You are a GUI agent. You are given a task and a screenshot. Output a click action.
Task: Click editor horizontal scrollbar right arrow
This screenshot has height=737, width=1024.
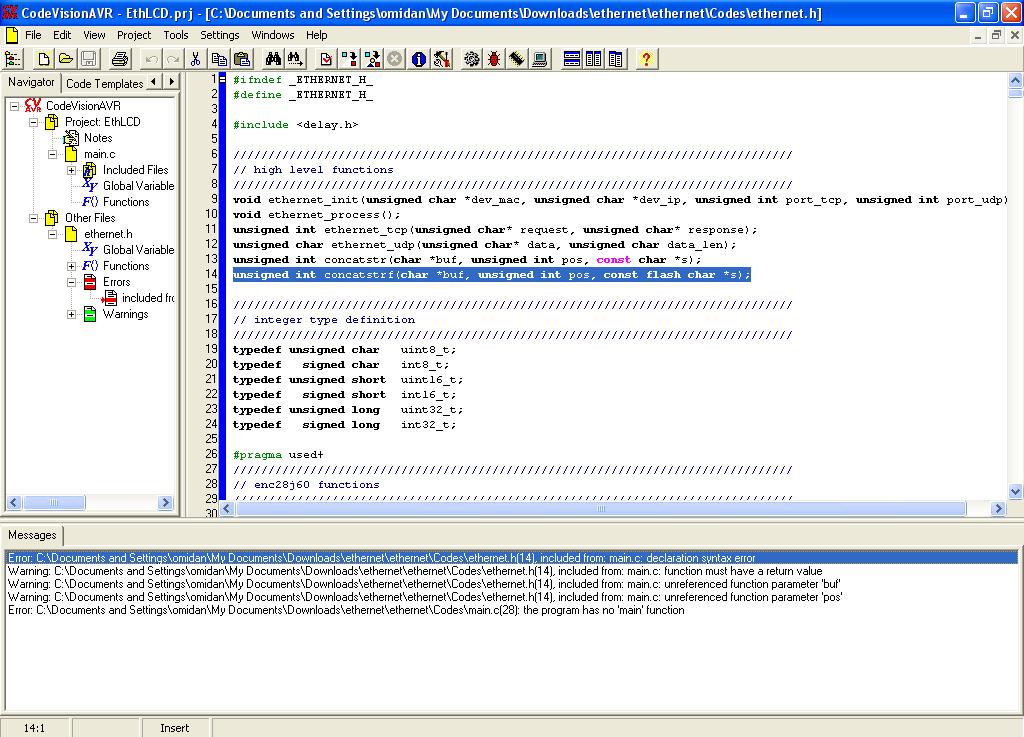coord(998,509)
